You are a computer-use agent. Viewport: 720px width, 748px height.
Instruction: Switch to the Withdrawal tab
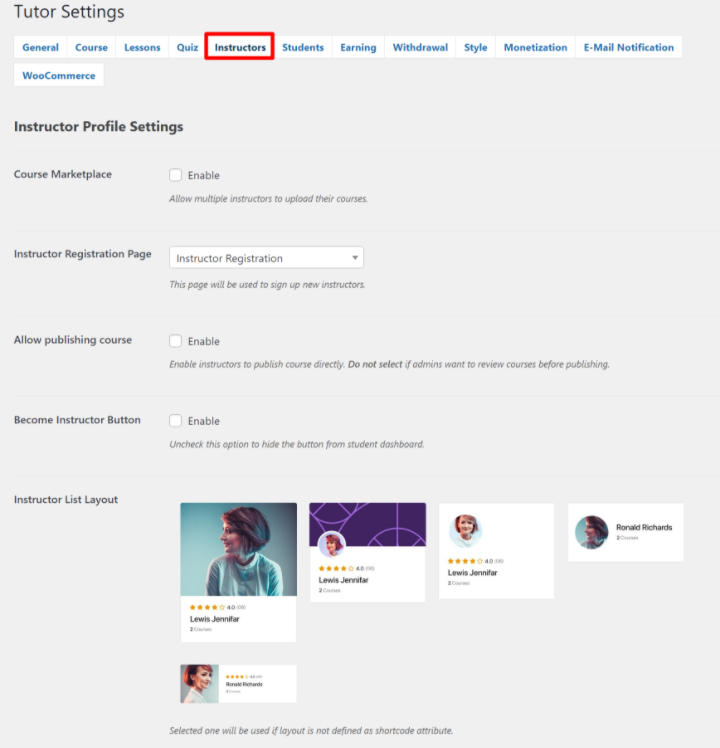[420, 47]
